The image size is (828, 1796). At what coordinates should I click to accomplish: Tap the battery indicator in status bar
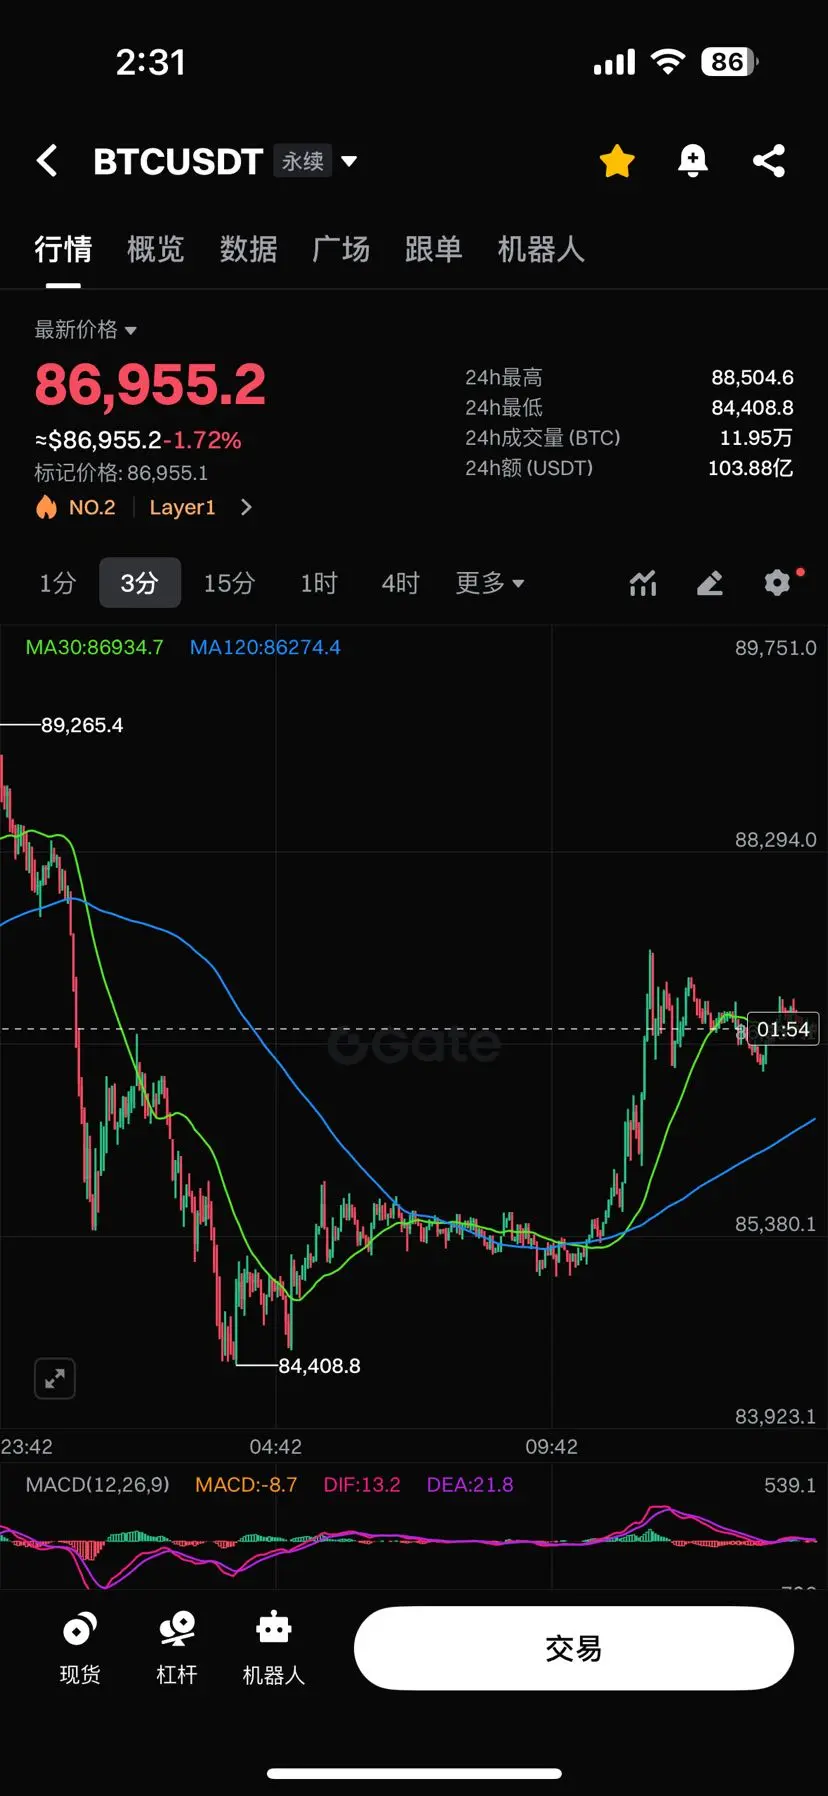[730, 62]
